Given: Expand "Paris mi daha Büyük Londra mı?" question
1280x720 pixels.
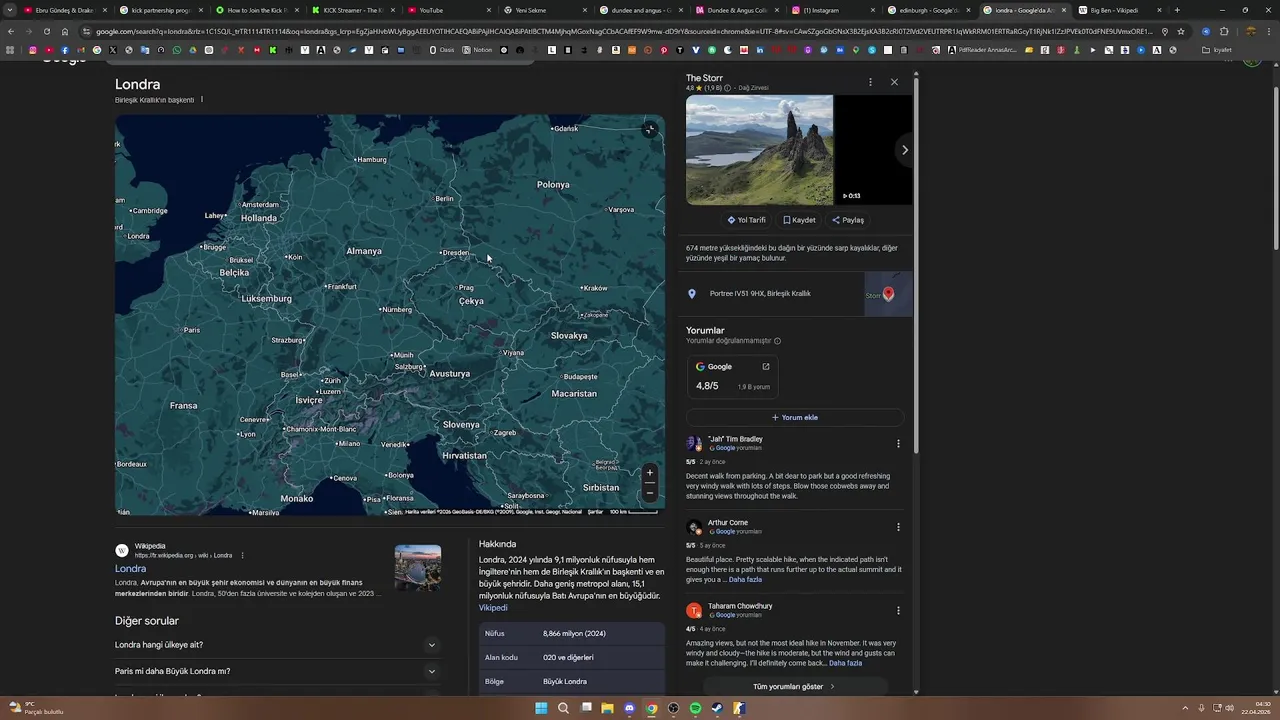Looking at the screenshot, I should [x=276, y=671].
